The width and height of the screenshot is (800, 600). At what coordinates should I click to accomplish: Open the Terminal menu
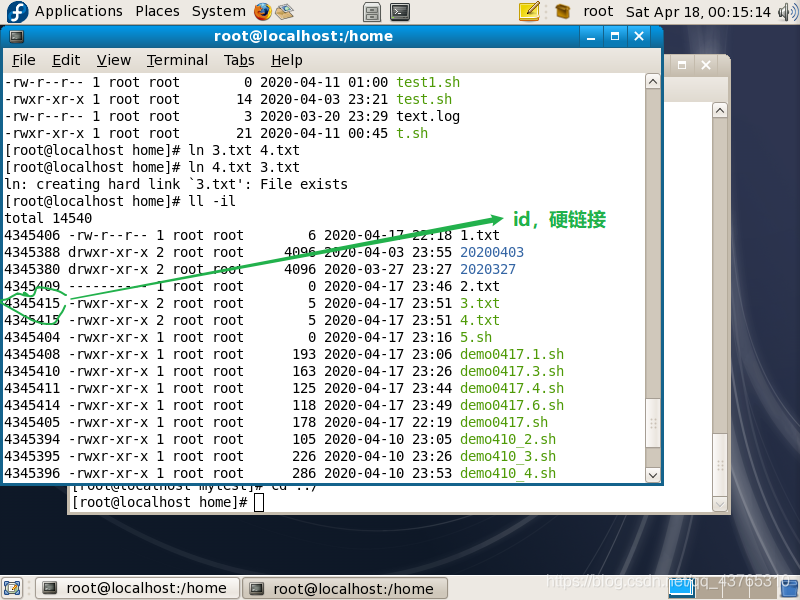[177, 60]
